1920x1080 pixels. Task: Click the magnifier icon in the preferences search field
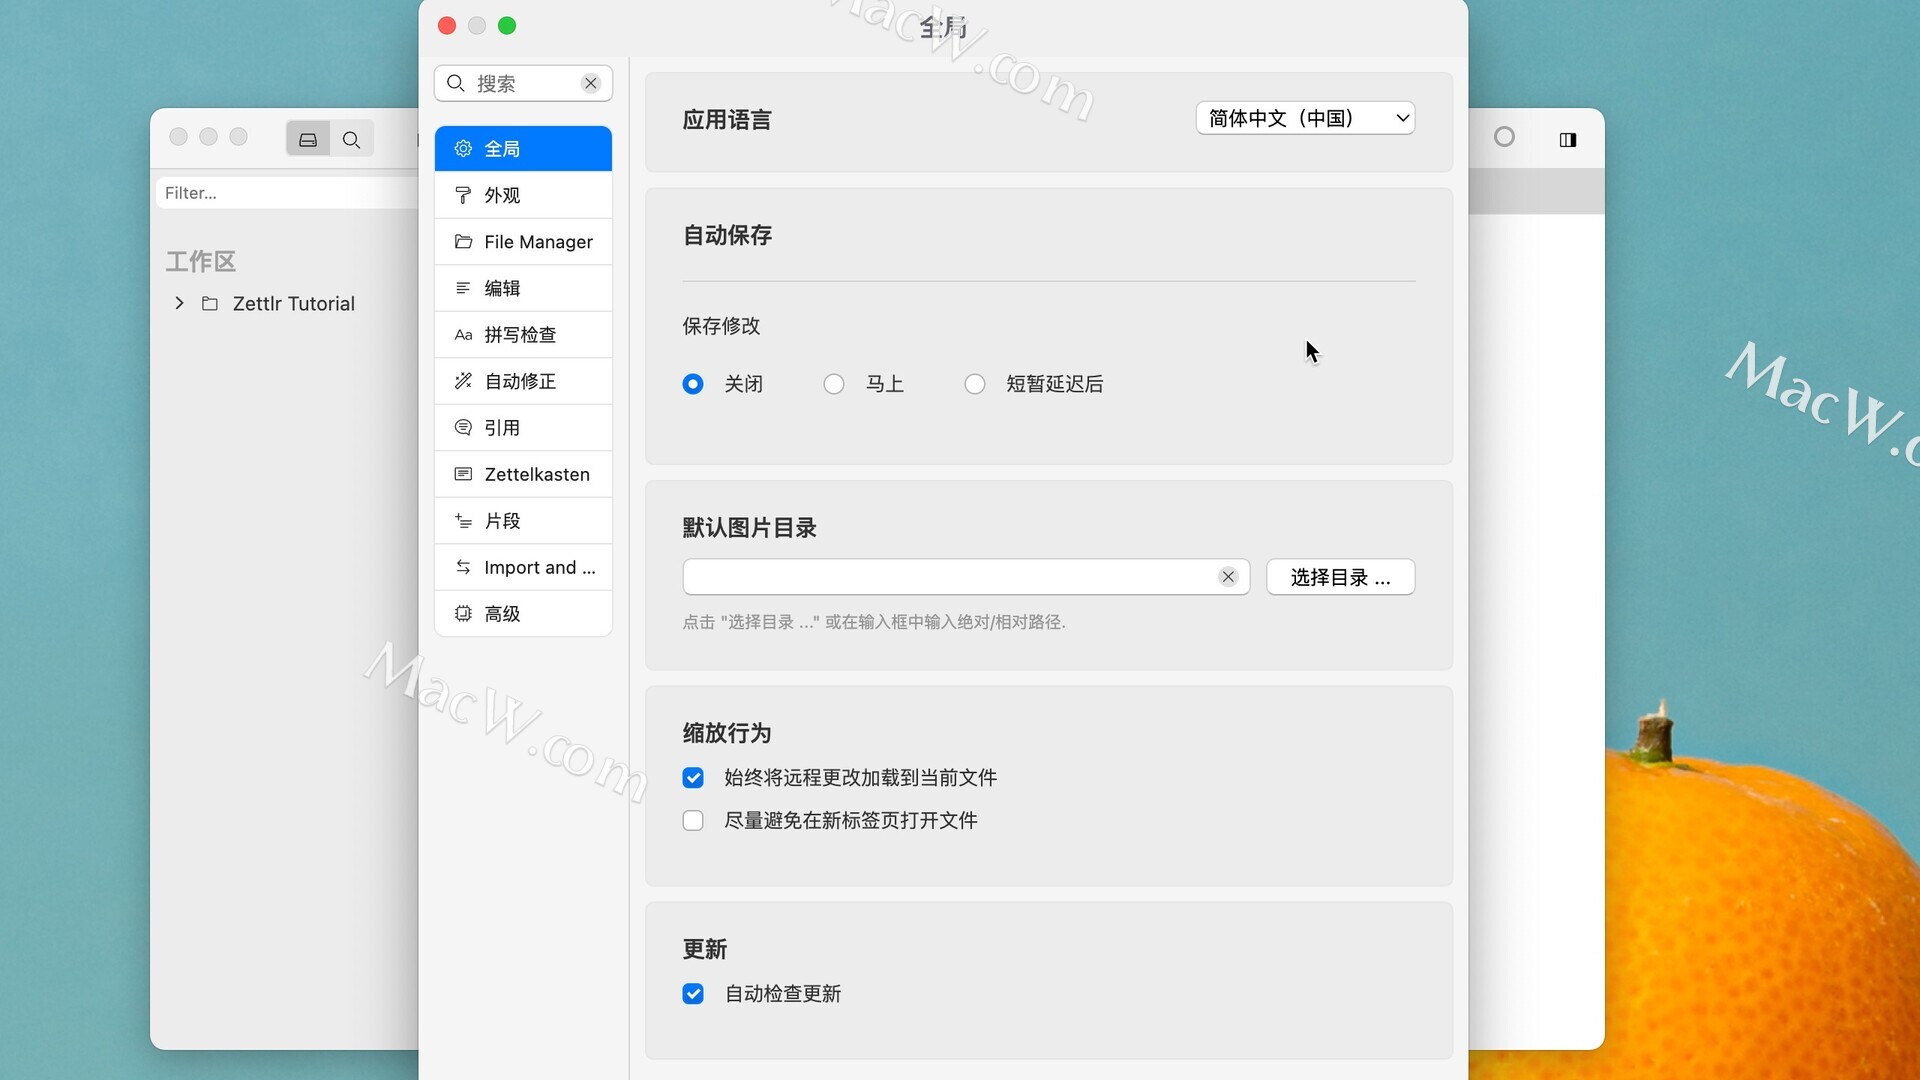pos(456,83)
